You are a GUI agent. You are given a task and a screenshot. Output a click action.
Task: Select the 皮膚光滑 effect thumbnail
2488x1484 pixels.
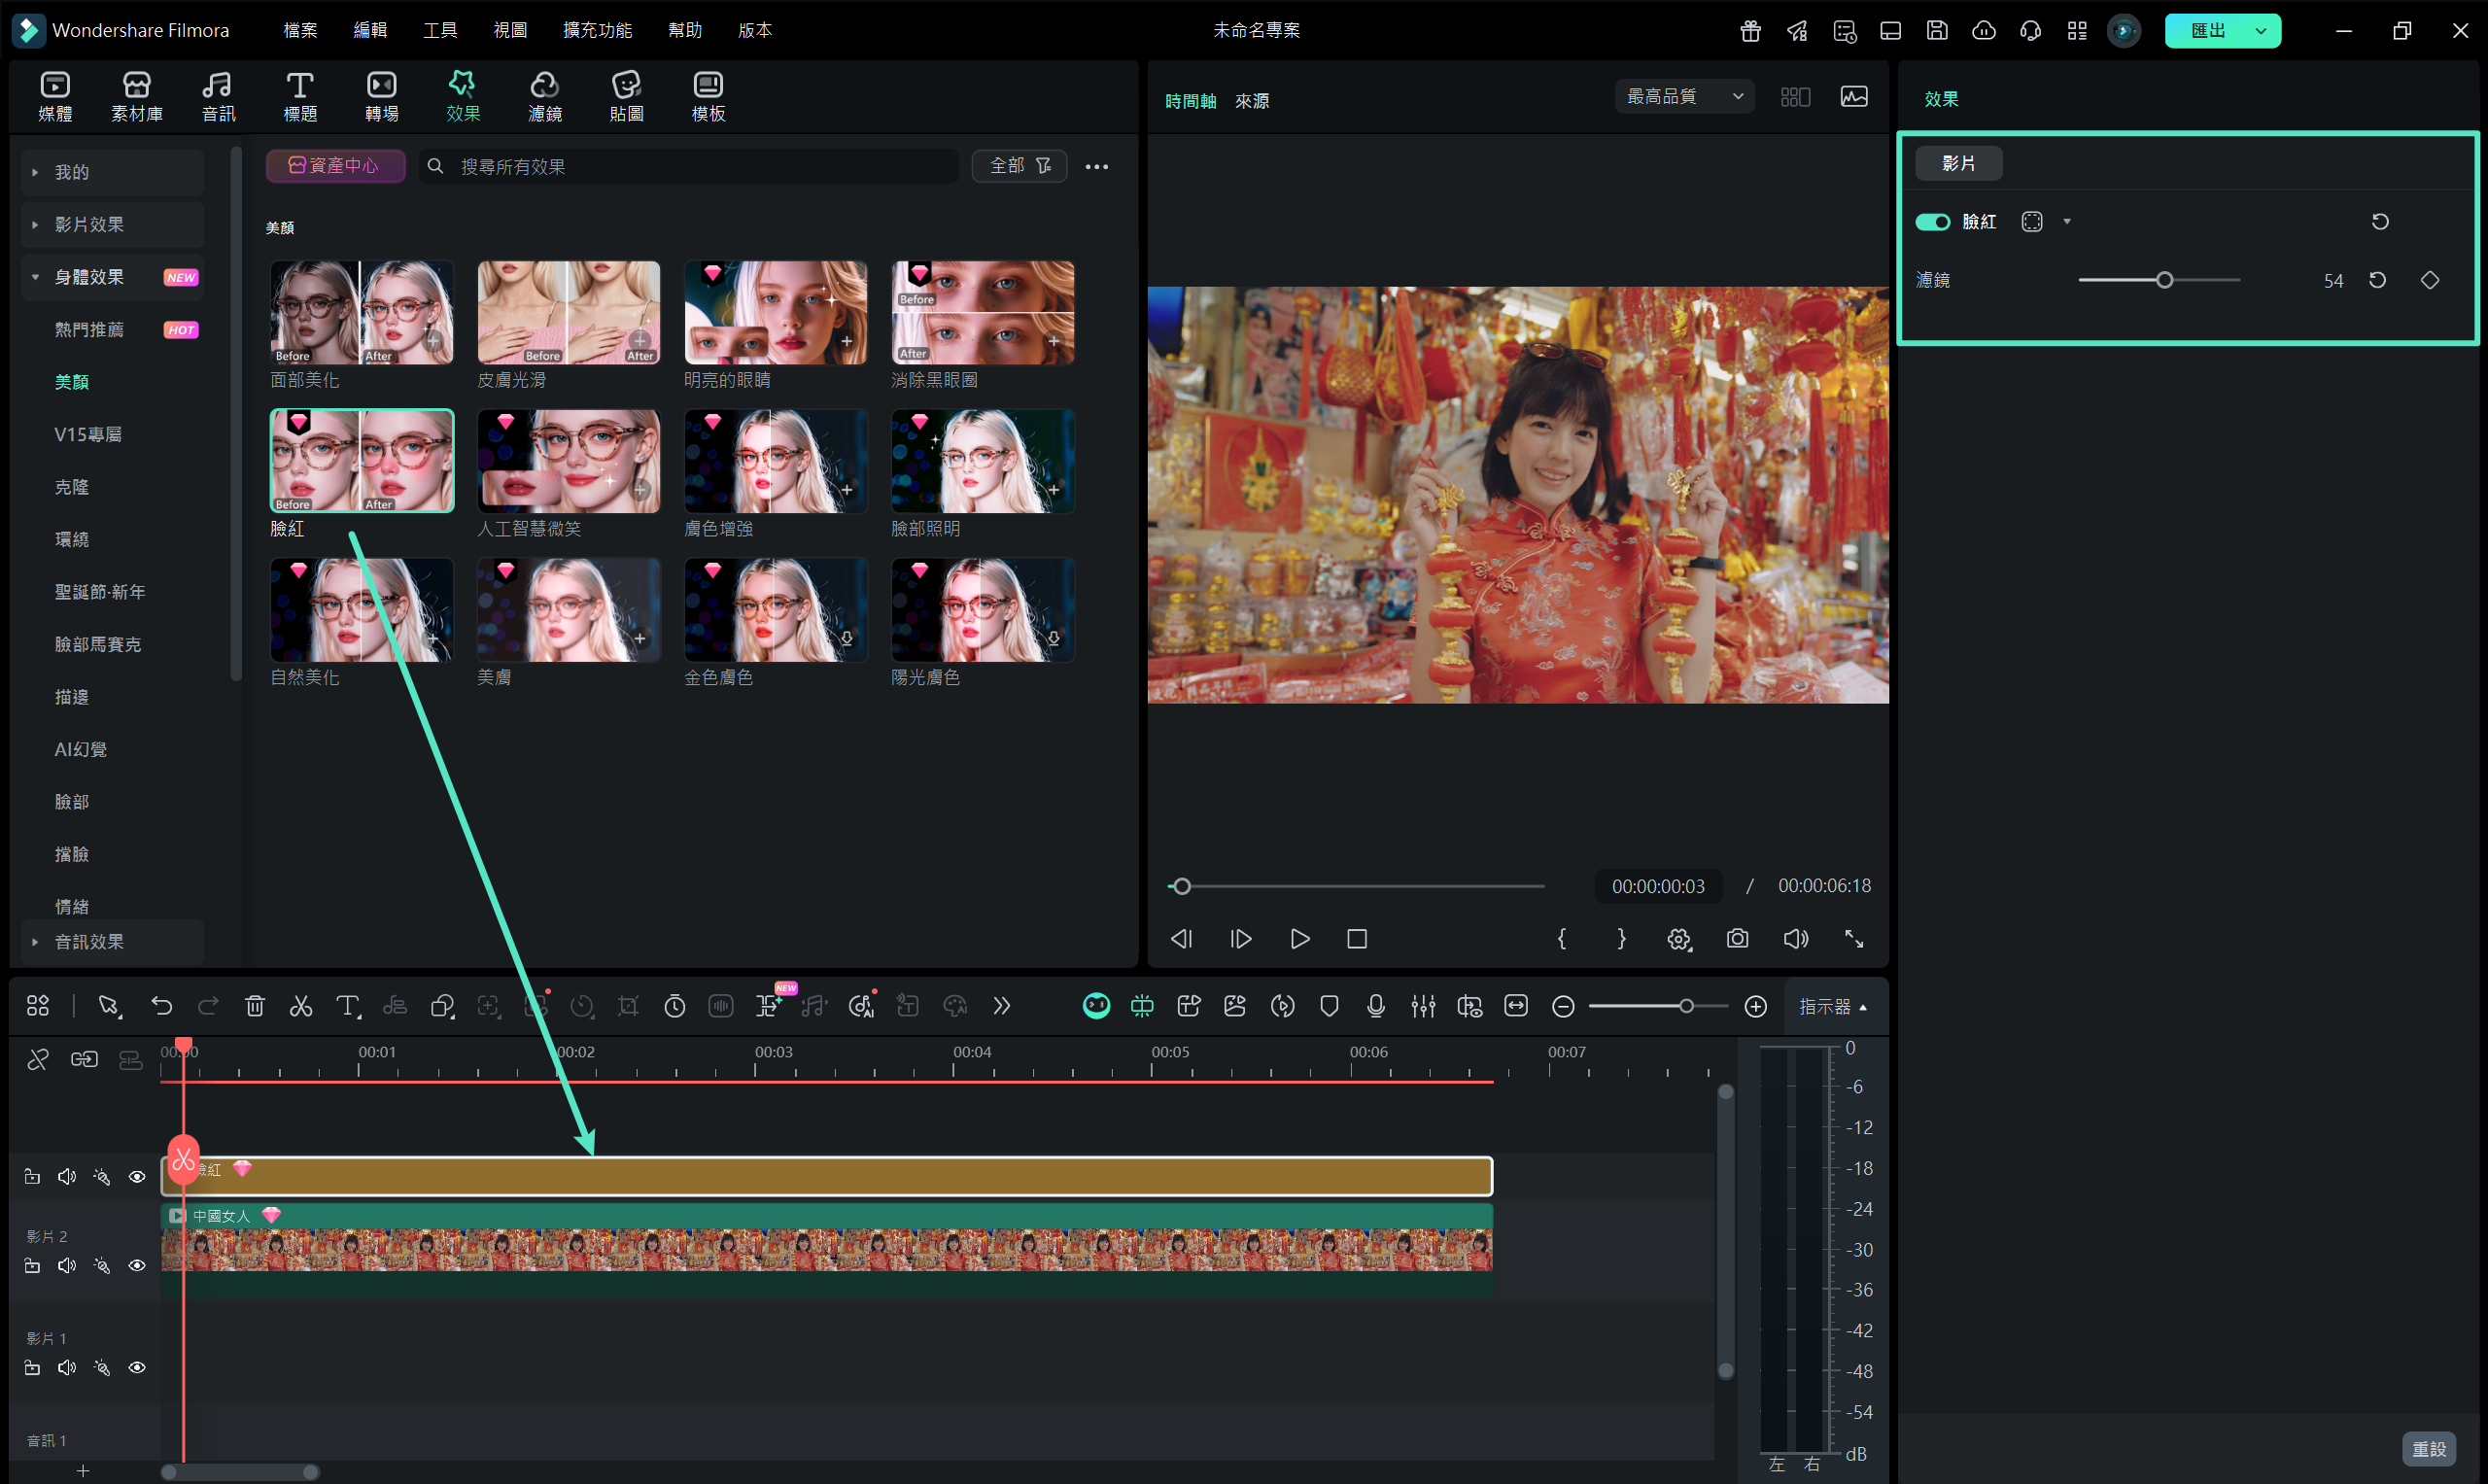(568, 313)
